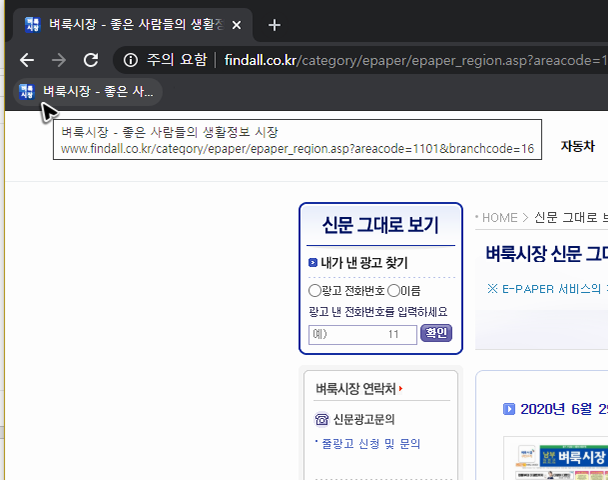This screenshot has width=608, height=480.
Task: Click the 신문 그대로 보기 panel title
Action: tap(380, 224)
